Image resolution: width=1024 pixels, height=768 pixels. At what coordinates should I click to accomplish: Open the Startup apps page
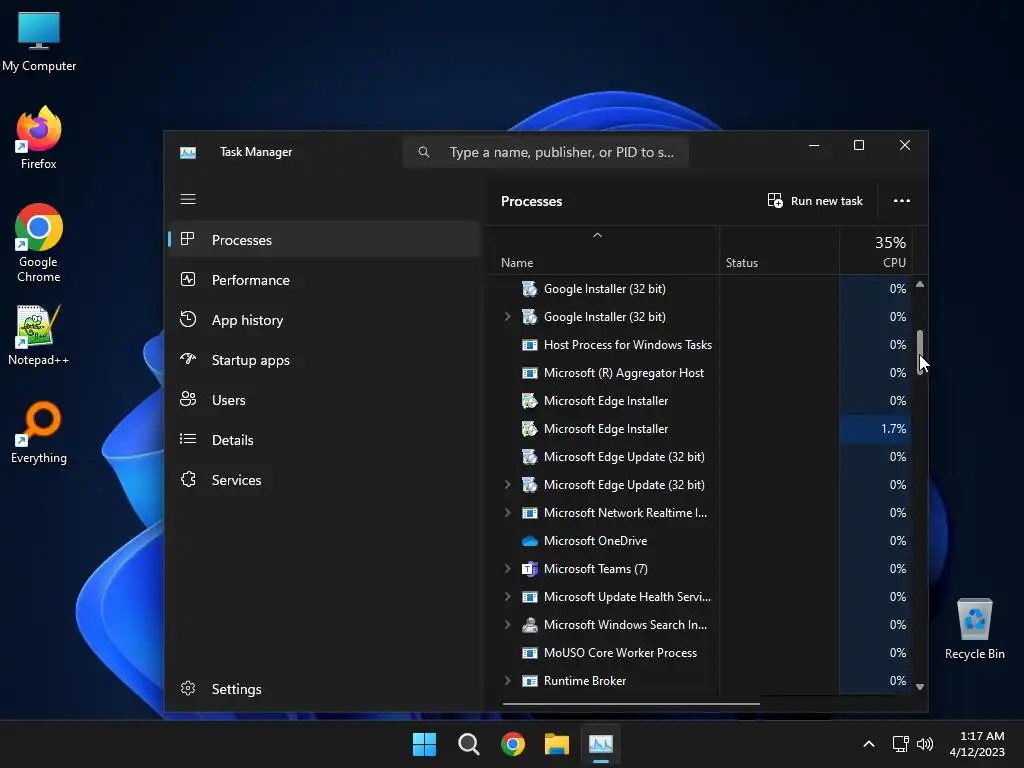(x=325, y=360)
